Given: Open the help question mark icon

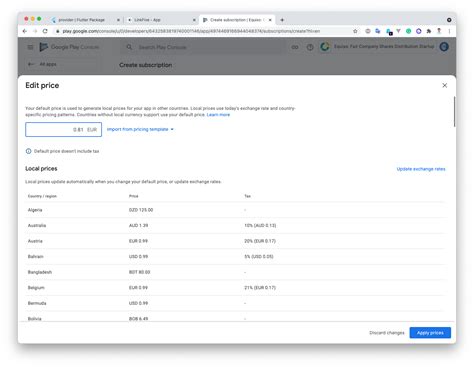Looking at the screenshot, I should click(310, 47).
